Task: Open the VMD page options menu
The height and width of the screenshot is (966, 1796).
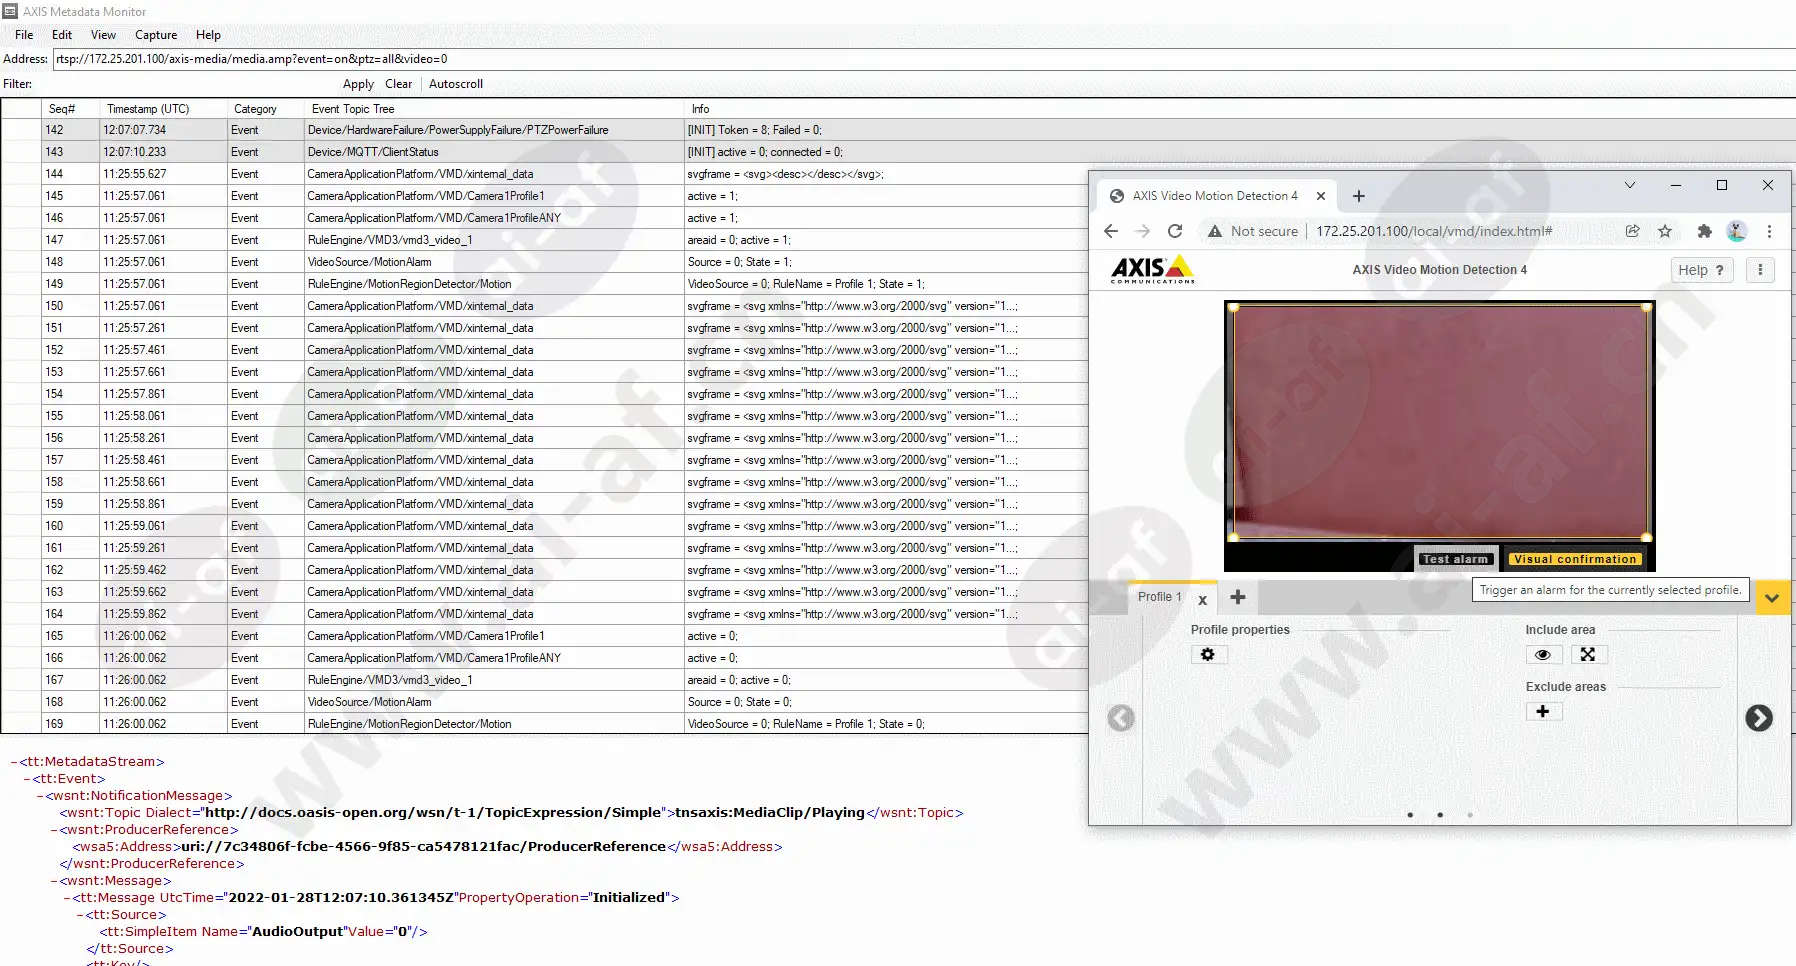Action: click(1760, 270)
